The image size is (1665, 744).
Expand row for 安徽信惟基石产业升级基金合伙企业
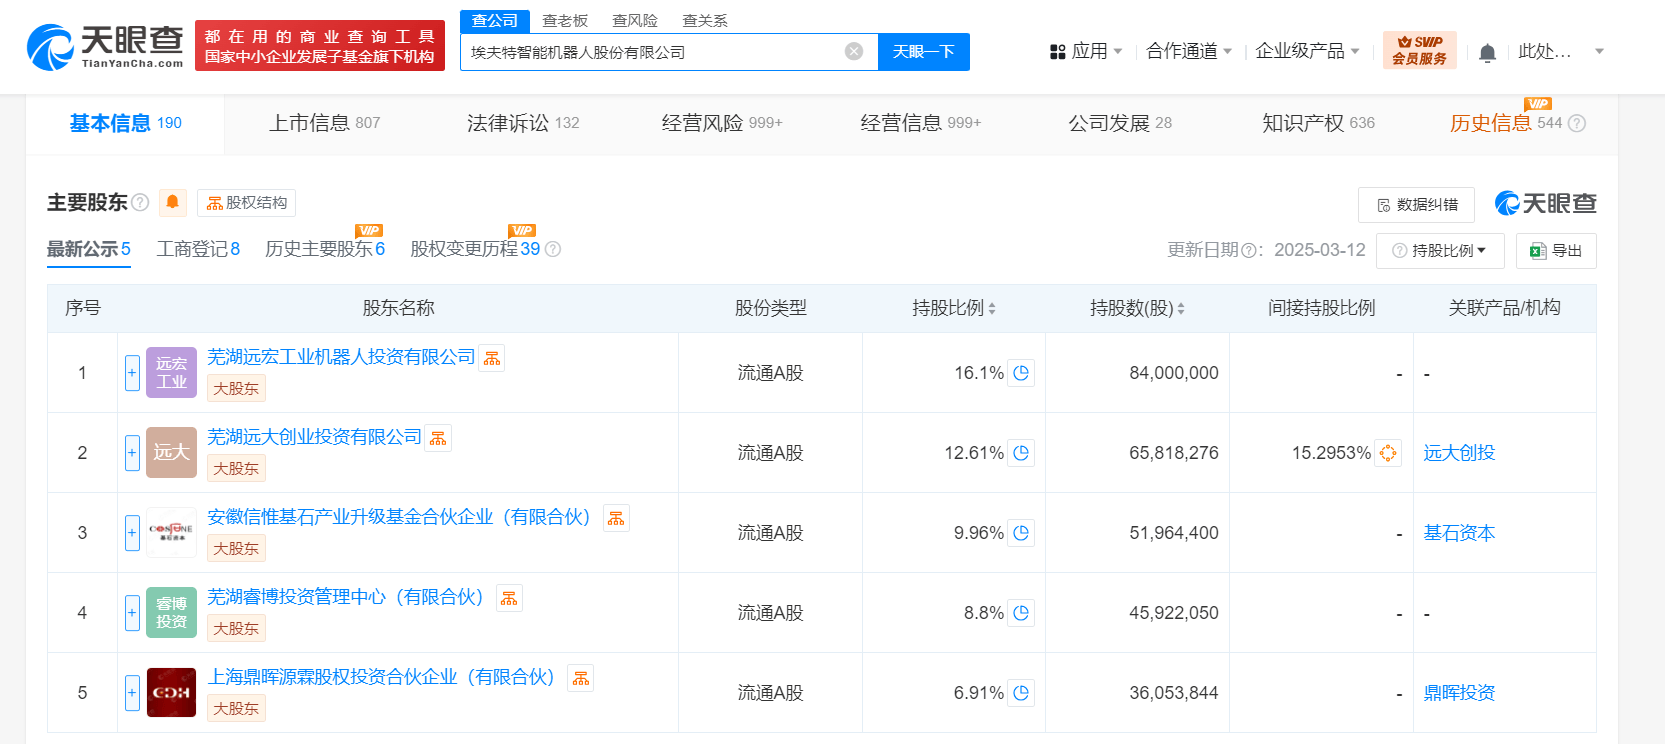132,533
